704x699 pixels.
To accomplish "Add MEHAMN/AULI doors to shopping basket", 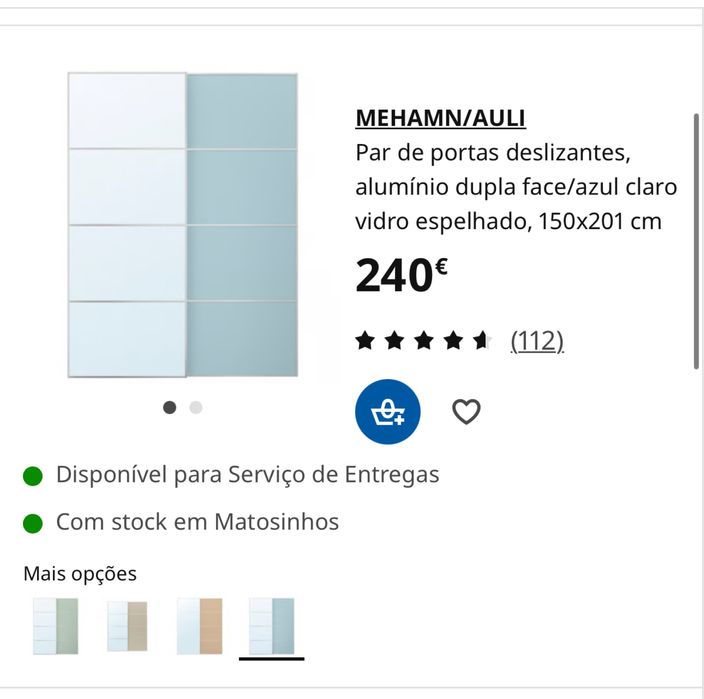I will click(388, 412).
